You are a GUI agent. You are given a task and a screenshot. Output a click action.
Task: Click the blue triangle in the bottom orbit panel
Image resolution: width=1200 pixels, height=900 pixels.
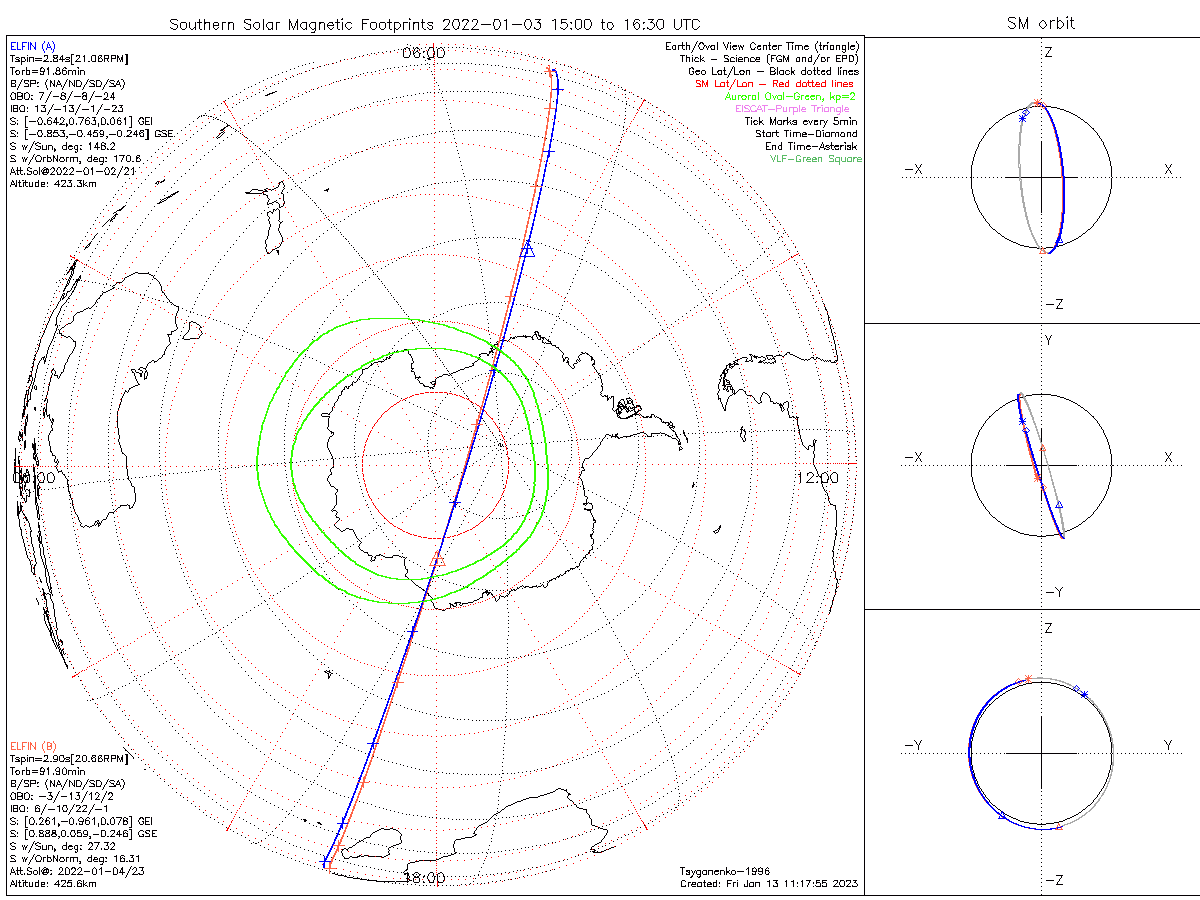pyautogui.click(x=1001, y=817)
